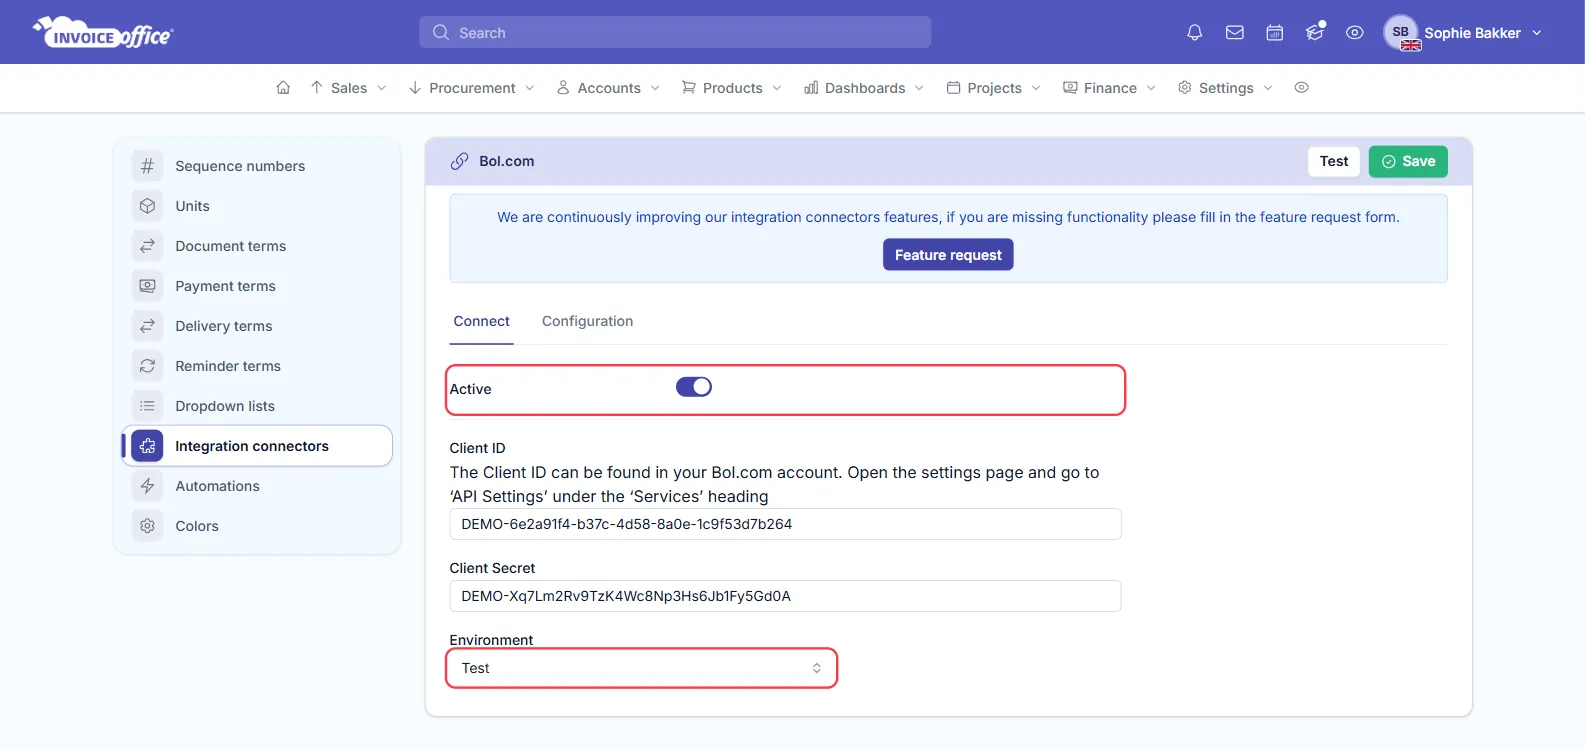
Task: Click the Delivery terms arrows icon
Action: [147, 326]
